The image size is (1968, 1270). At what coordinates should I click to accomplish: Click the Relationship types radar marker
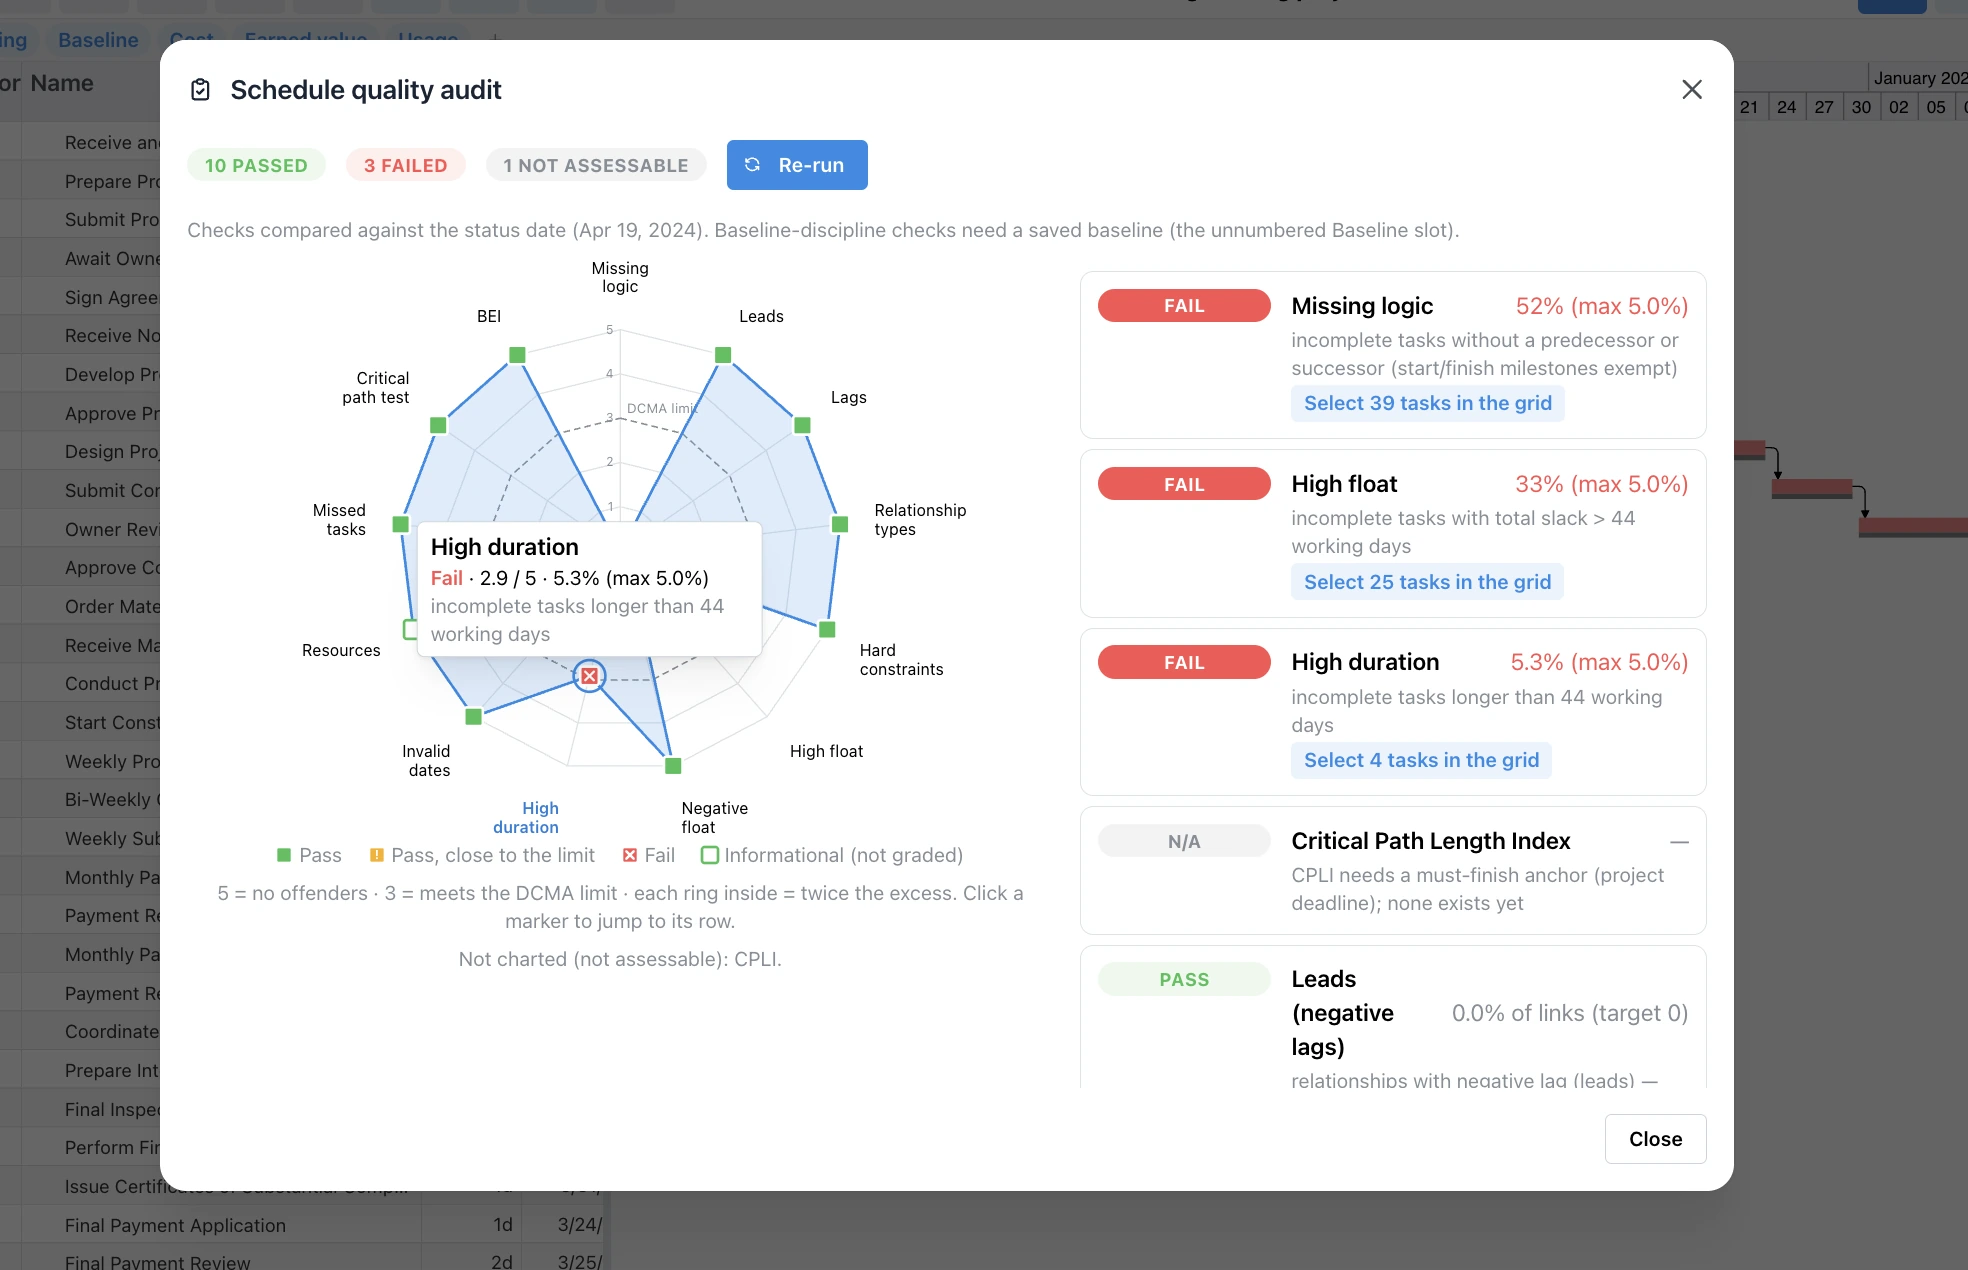(x=840, y=524)
